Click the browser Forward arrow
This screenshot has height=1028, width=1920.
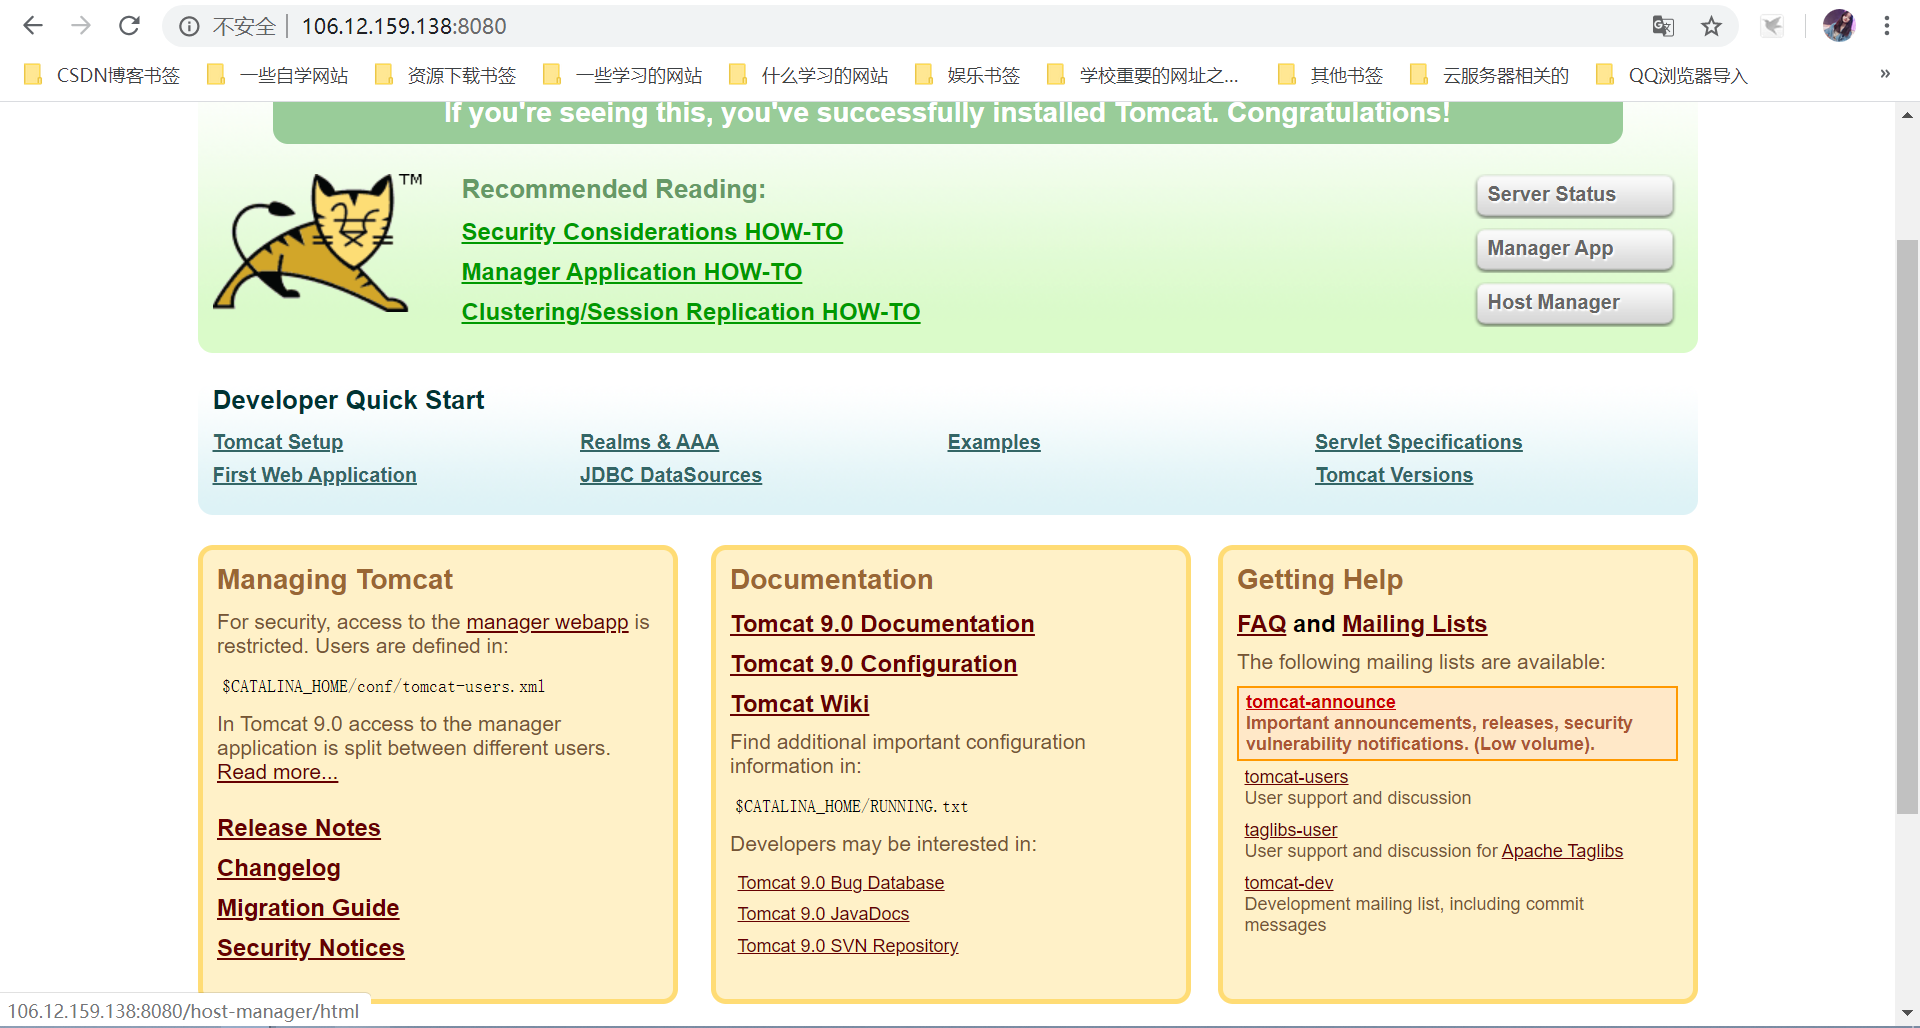point(81,26)
